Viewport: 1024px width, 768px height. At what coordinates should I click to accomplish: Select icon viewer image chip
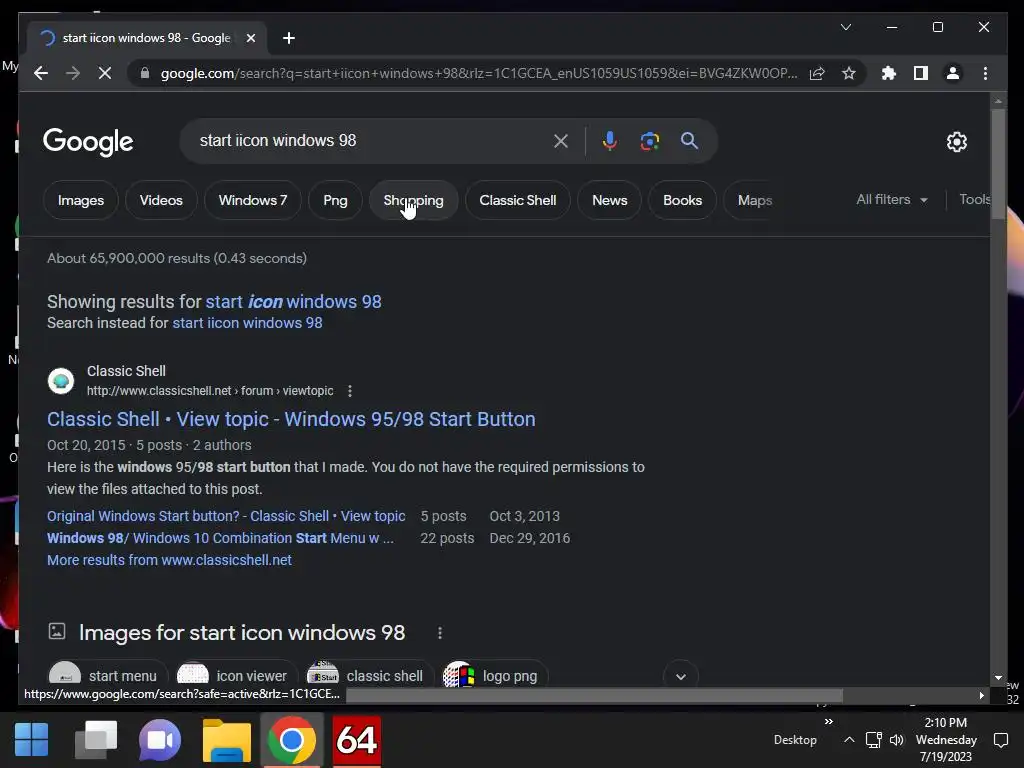click(236, 676)
